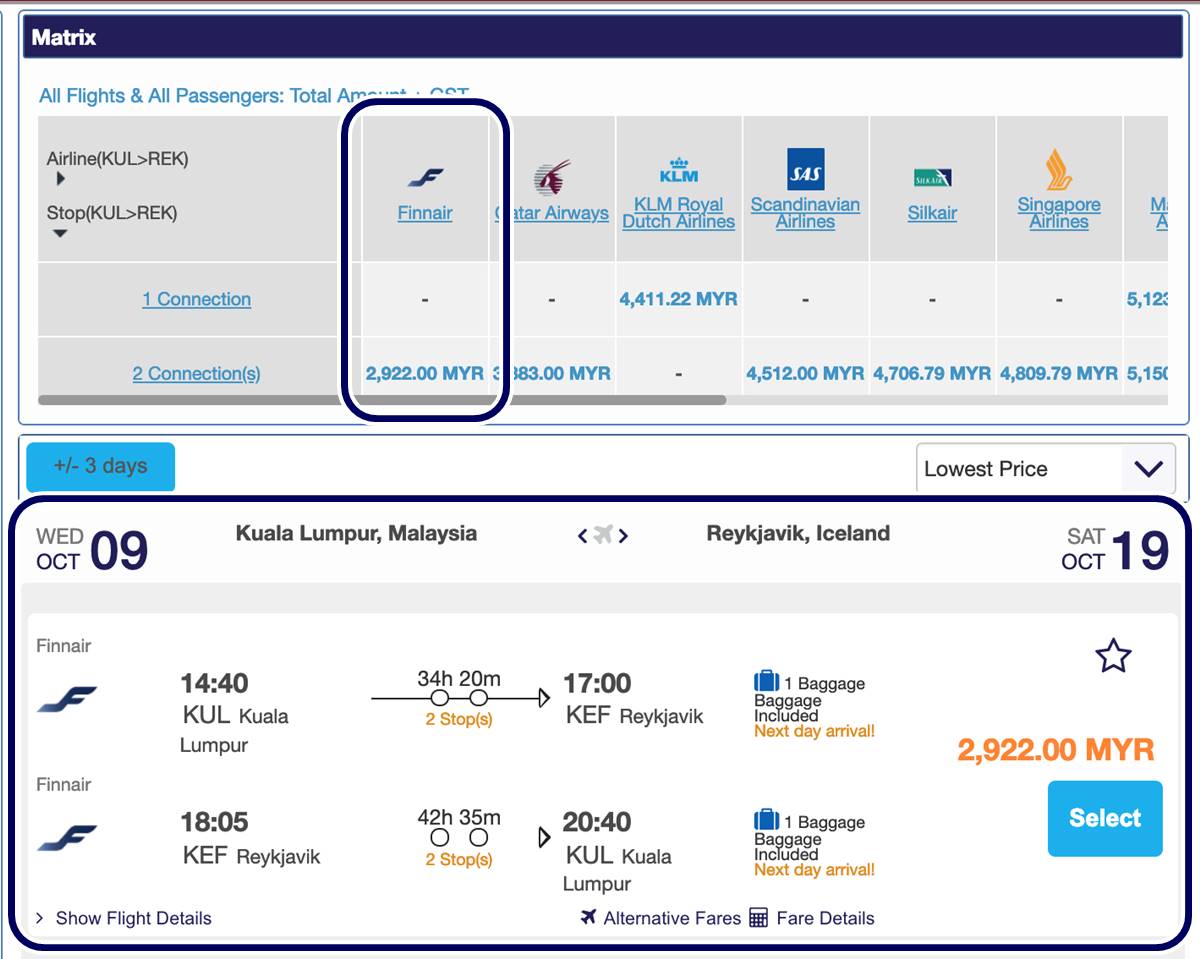Collapse Stop(KUL>REK) arrow
1200x959 pixels.
click(x=61, y=233)
